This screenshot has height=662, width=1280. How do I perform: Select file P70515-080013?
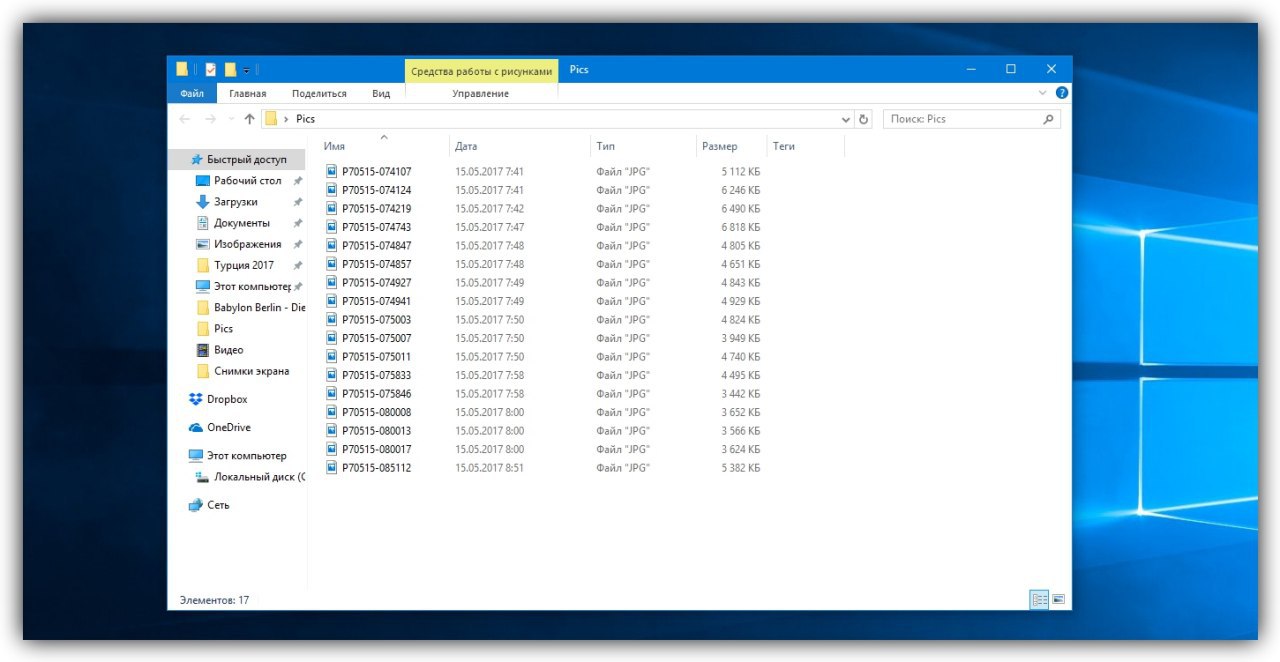click(x=376, y=431)
